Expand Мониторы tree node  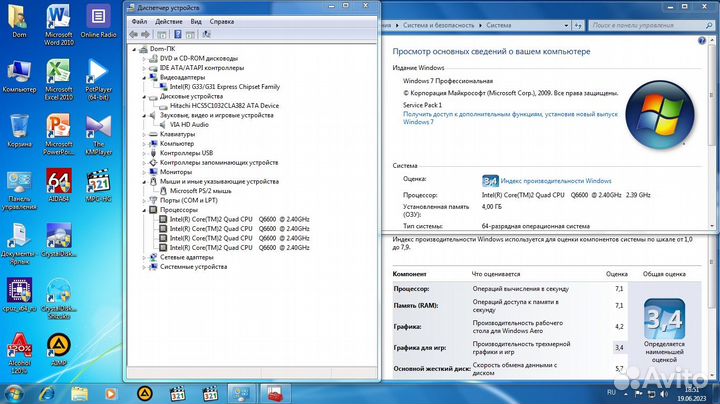pyautogui.click(x=144, y=172)
